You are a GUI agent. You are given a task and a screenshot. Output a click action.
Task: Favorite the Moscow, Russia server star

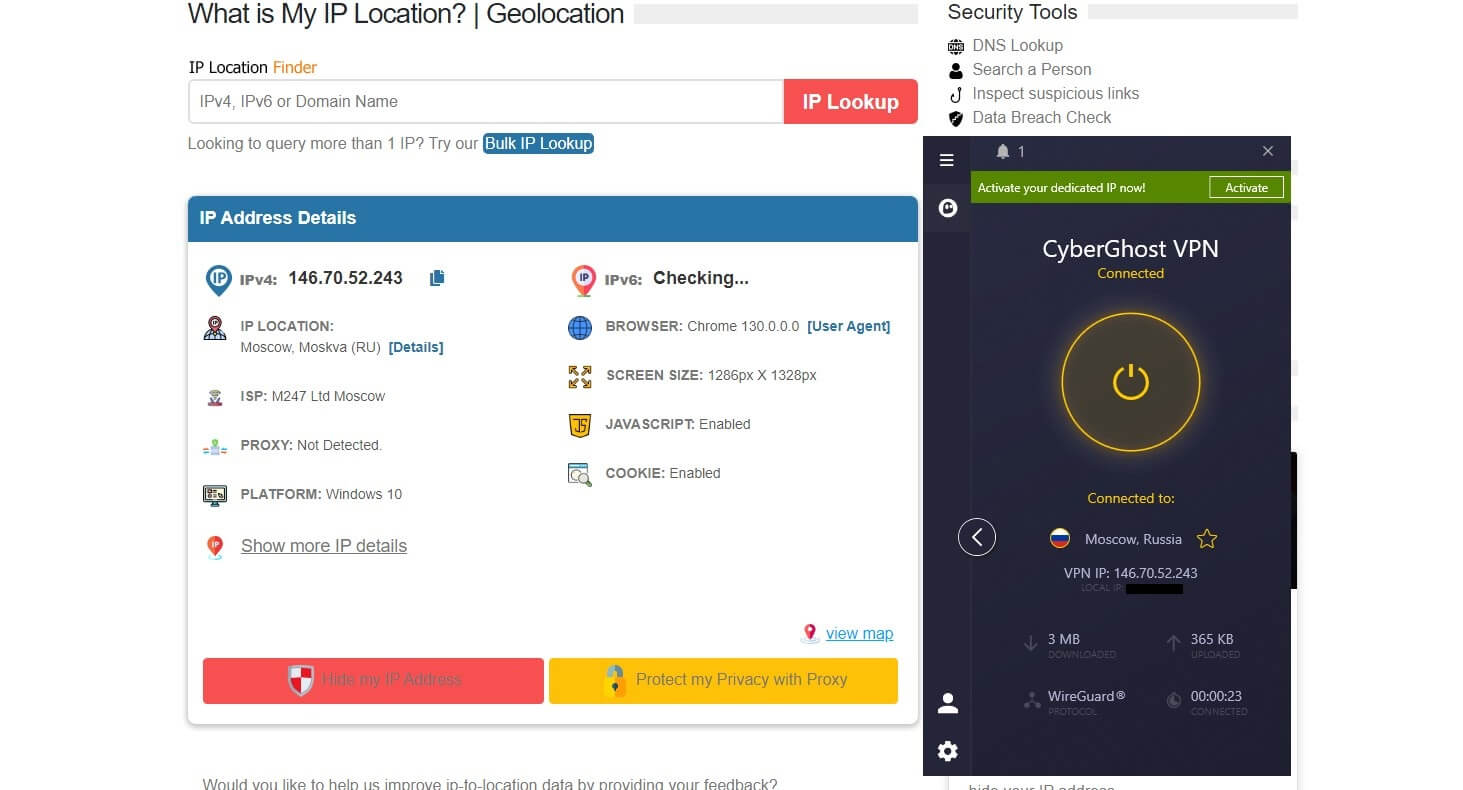pos(1206,538)
